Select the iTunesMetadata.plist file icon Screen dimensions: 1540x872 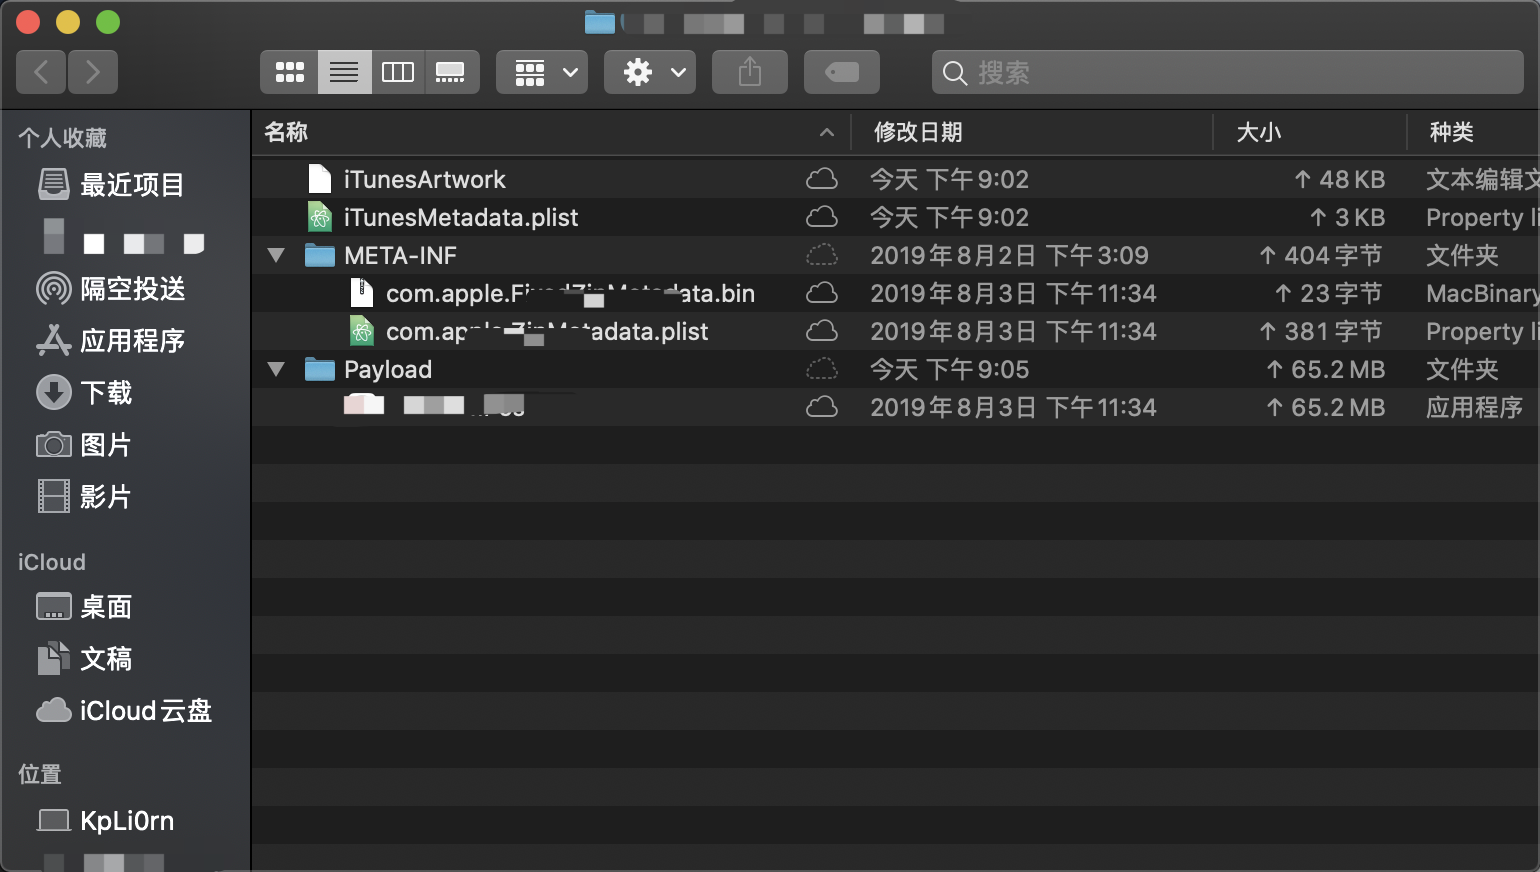(x=320, y=217)
